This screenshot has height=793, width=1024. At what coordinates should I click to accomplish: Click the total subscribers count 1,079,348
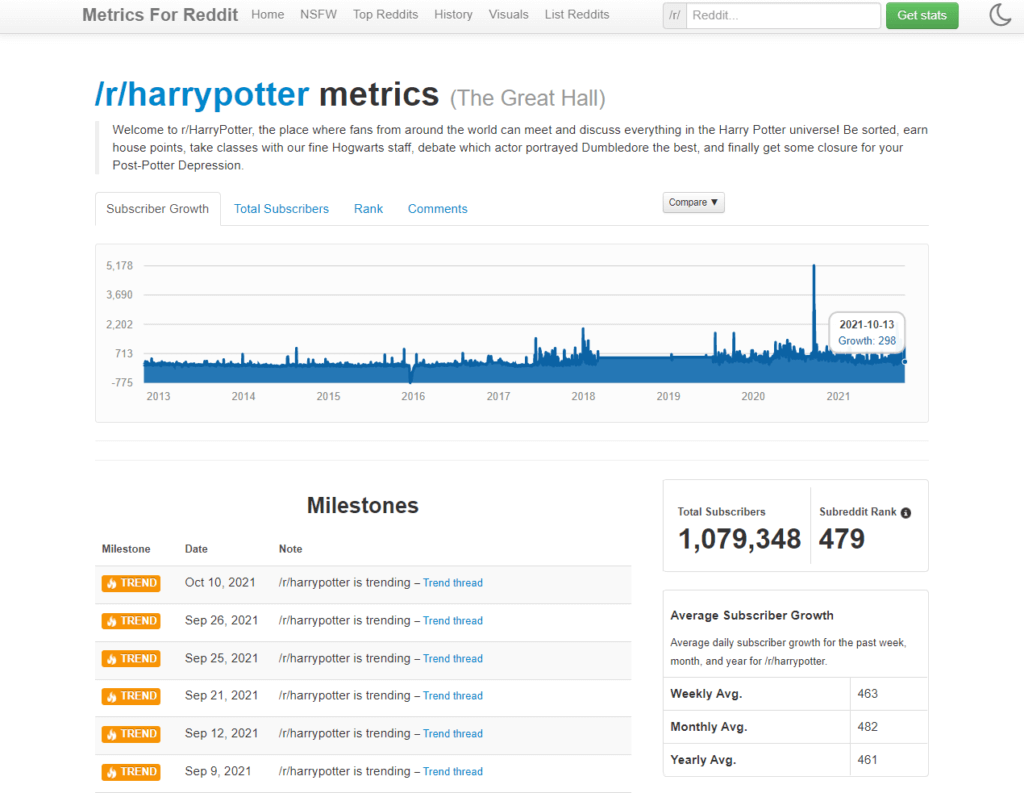tap(739, 539)
